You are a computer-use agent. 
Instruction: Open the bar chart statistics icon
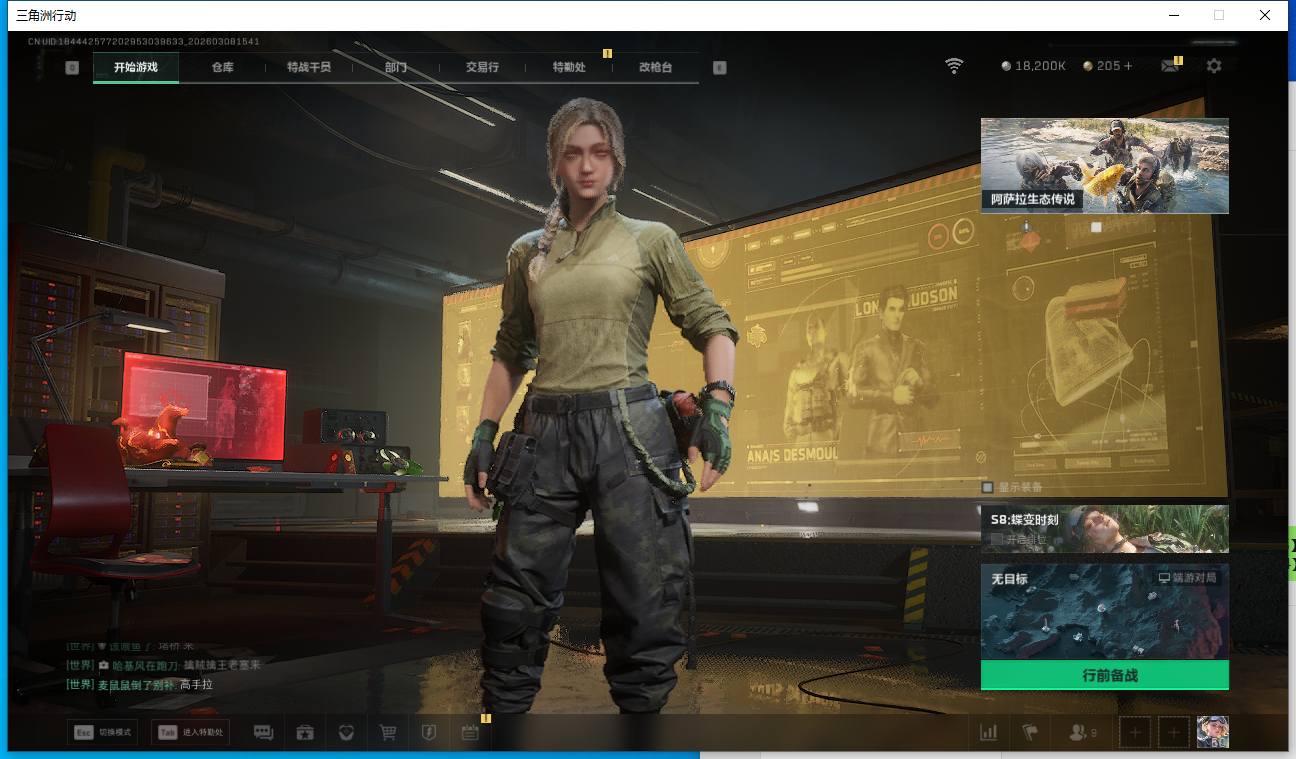point(988,733)
